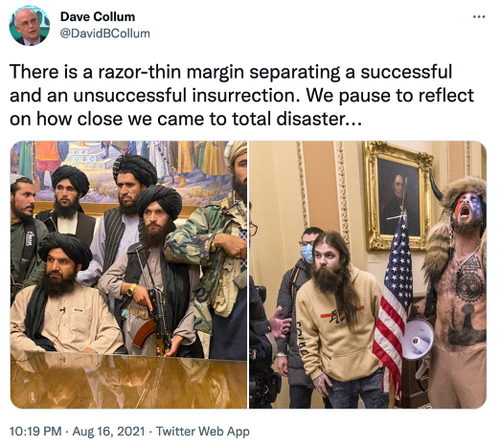The width and height of the screenshot is (500, 446).
Task: Open the Dave Collum display name
Action: (98, 17)
